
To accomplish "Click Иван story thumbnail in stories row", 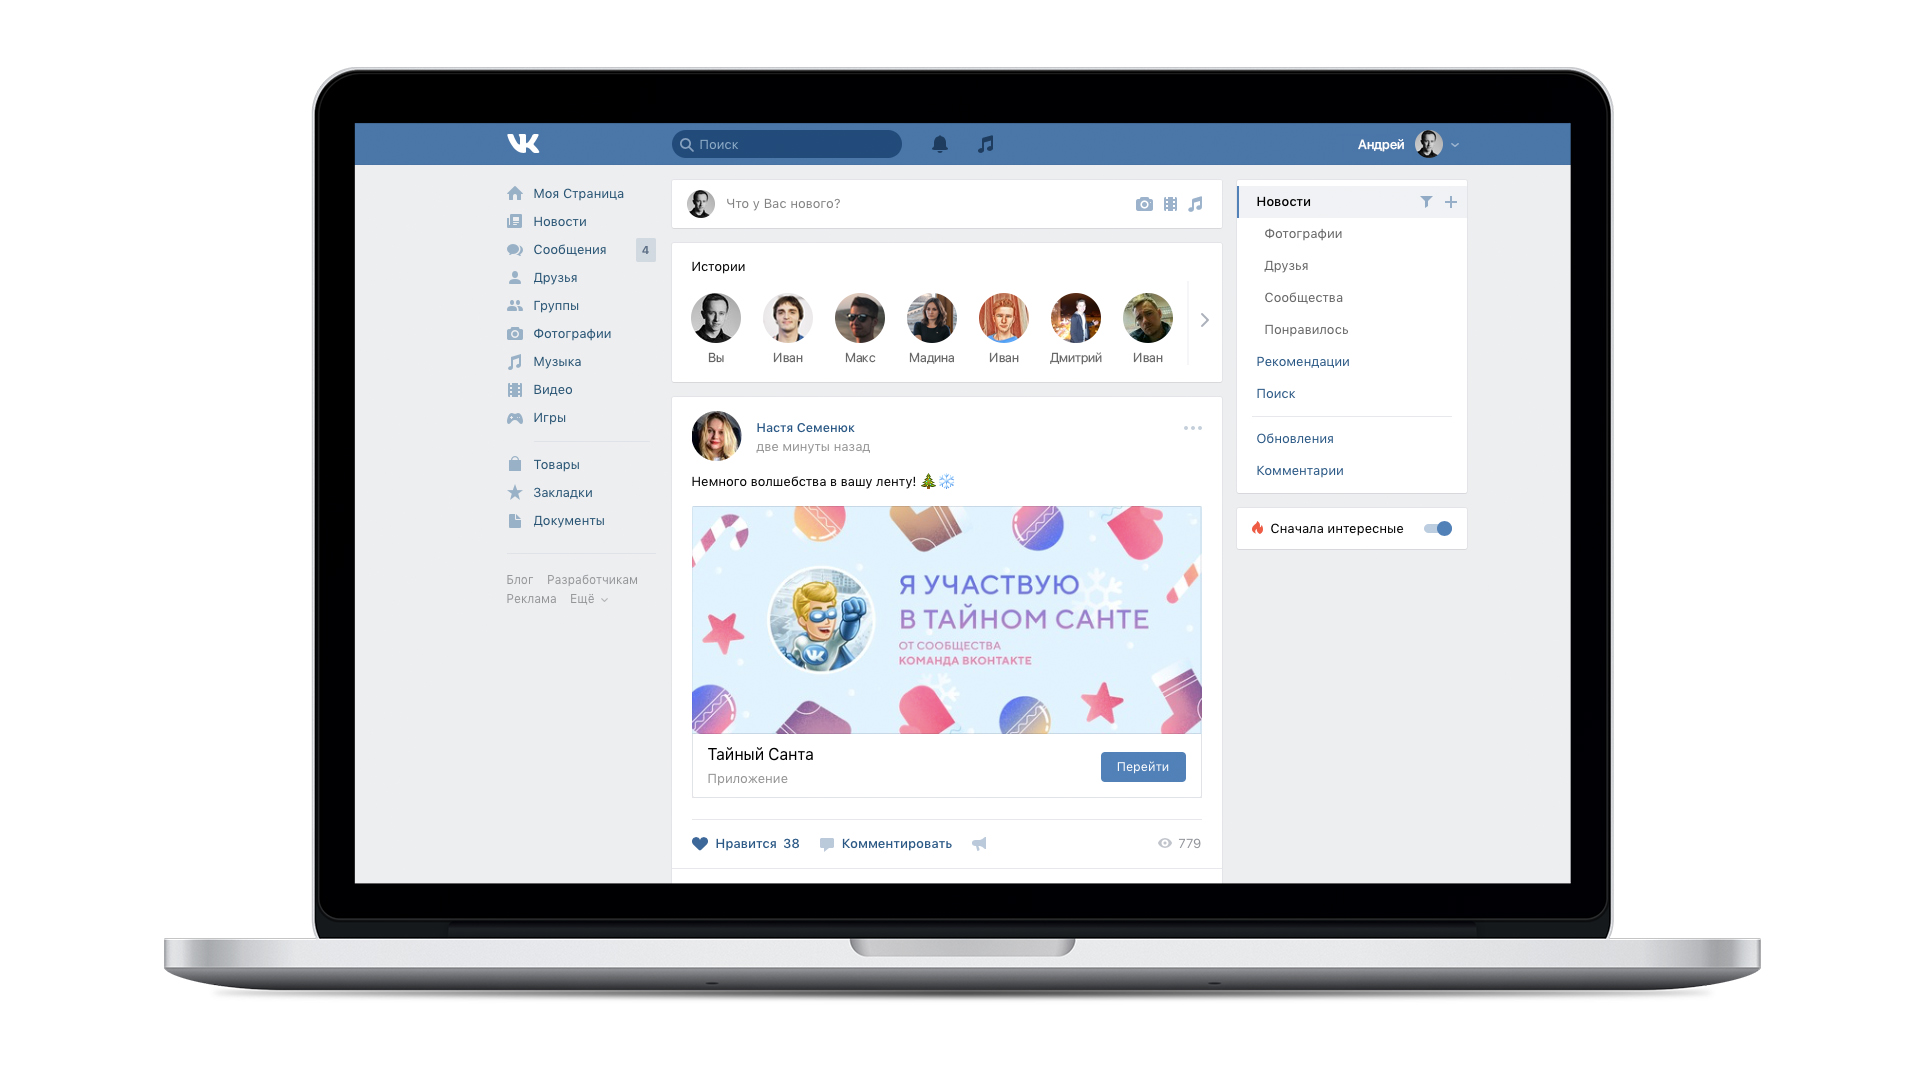I will click(786, 316).
